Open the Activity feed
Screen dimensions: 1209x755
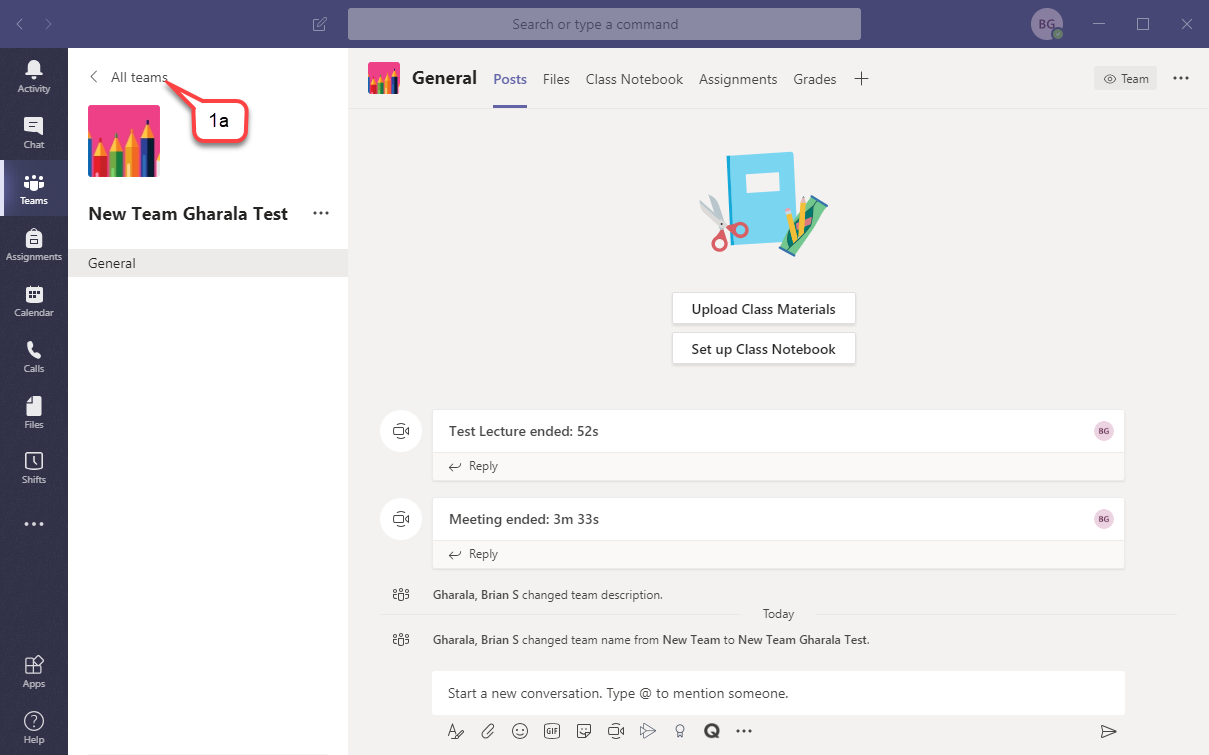(34, 76)
